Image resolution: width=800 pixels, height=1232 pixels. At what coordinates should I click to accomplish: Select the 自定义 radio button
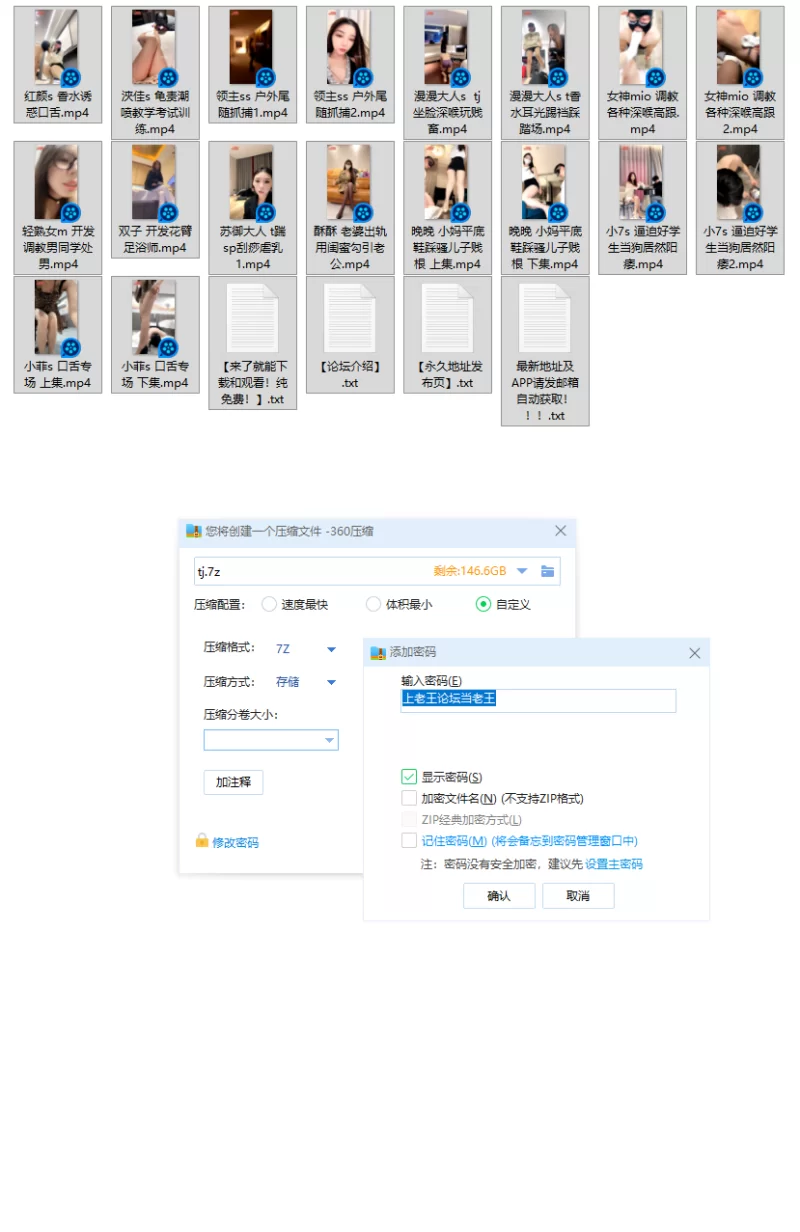tap(484, 604)
